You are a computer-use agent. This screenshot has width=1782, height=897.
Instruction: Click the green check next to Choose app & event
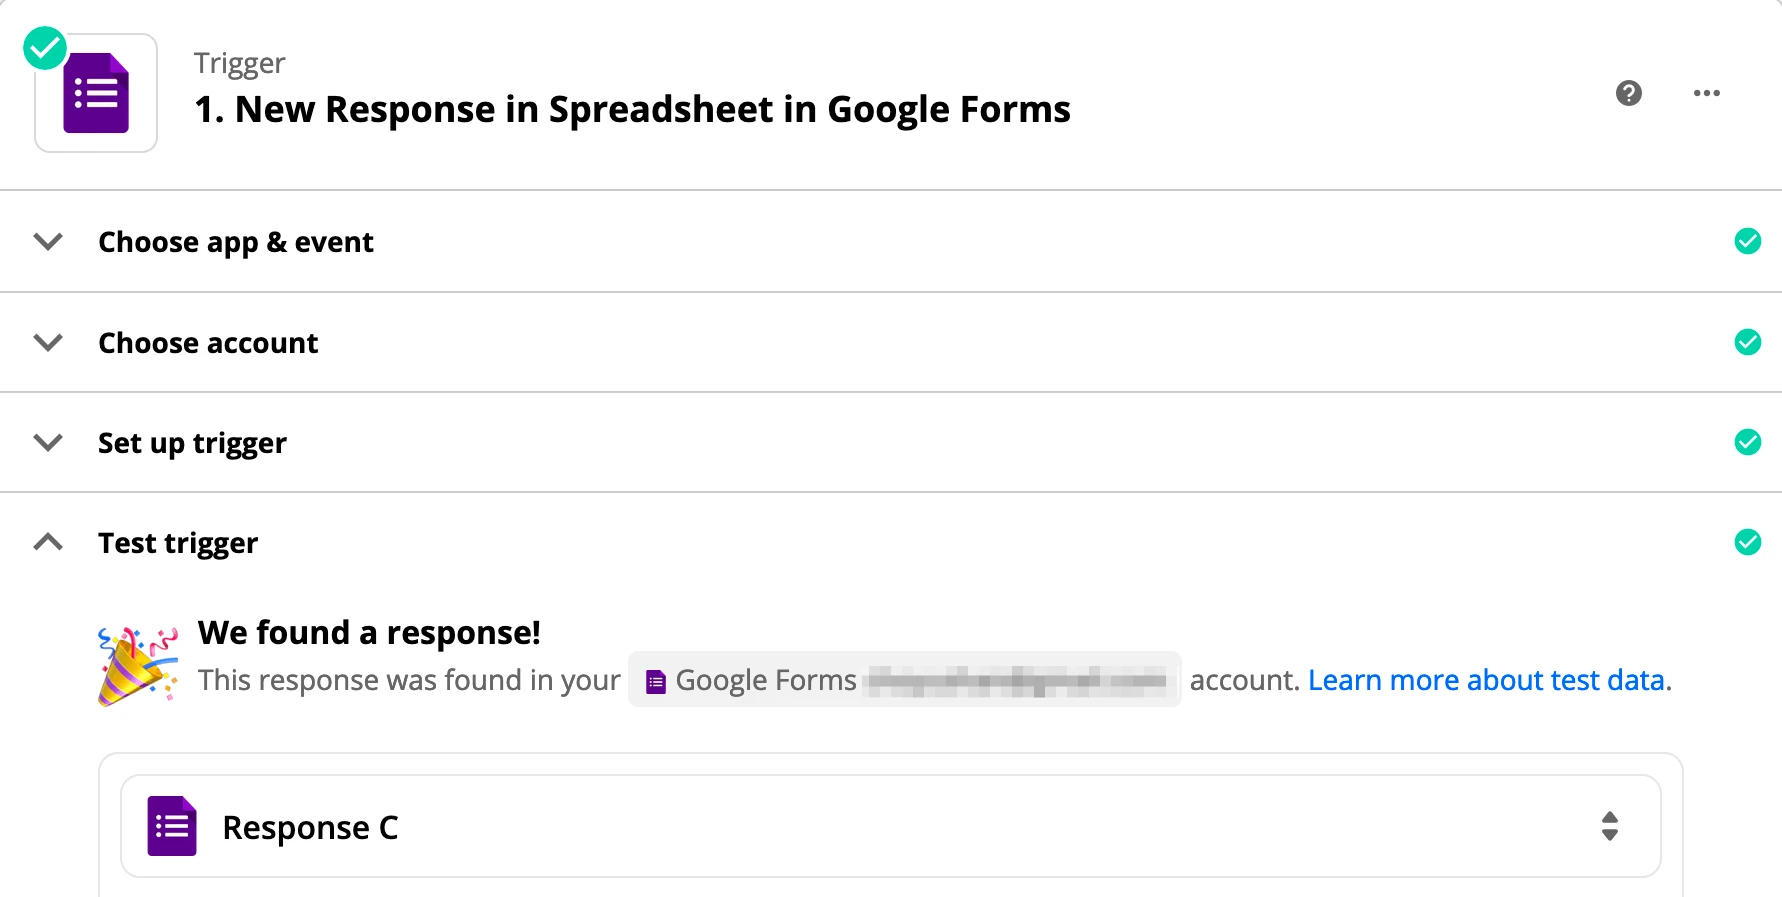[x=1748, y=241]
